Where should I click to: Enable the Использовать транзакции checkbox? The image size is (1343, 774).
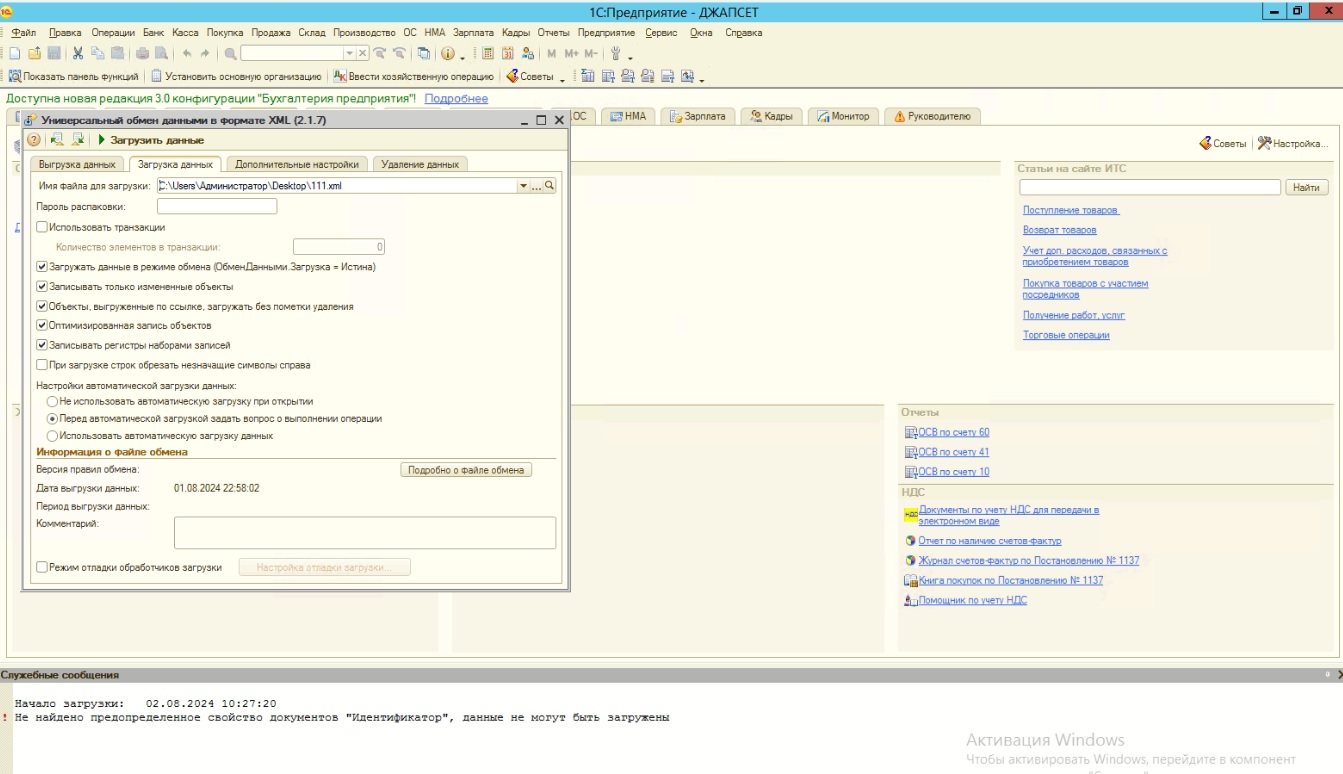pos(42,227)
